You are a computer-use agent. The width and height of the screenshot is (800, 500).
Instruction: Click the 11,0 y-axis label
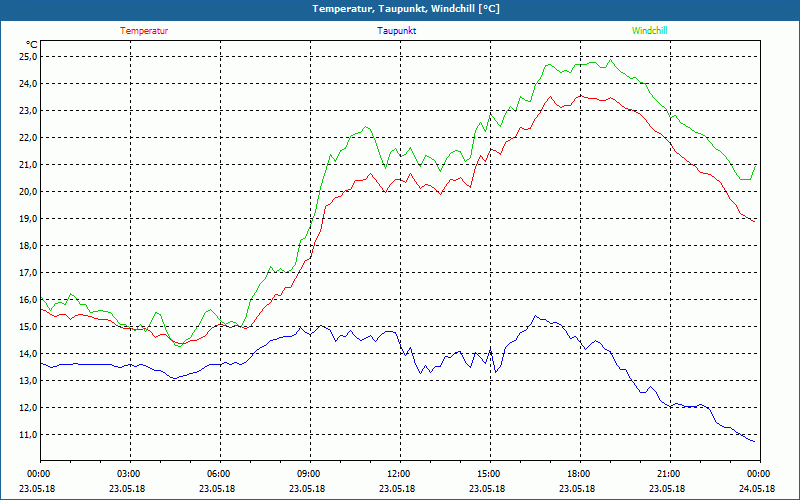[x=29, y=435]
